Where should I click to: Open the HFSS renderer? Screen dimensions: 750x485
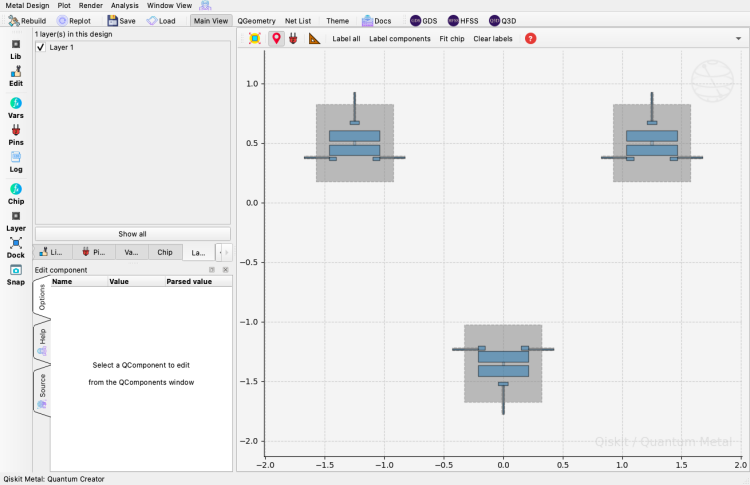(463, 21)
